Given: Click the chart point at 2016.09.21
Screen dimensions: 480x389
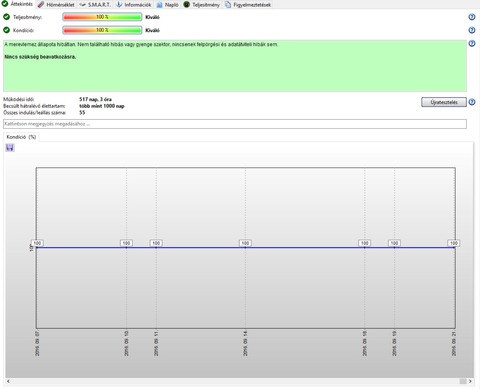Looking at the screenshot, I should [x=454, y=247].
